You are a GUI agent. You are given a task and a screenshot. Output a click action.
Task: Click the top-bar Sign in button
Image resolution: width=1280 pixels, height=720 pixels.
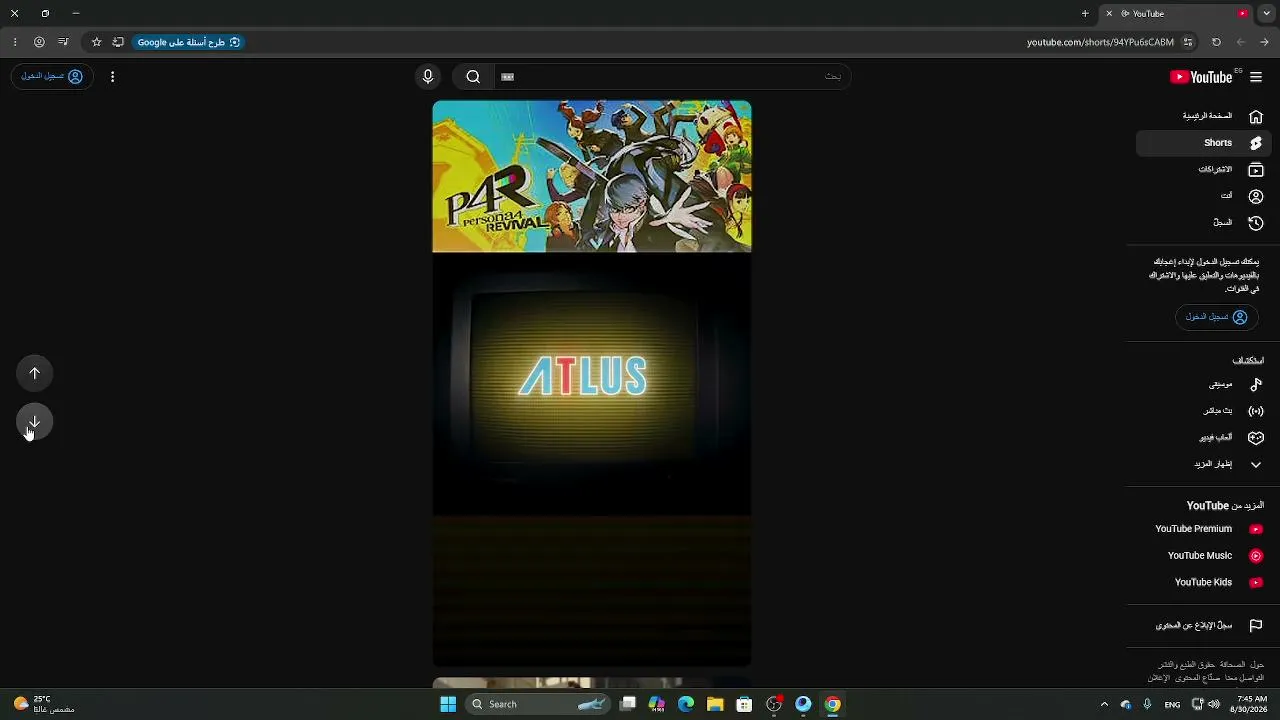52,77
